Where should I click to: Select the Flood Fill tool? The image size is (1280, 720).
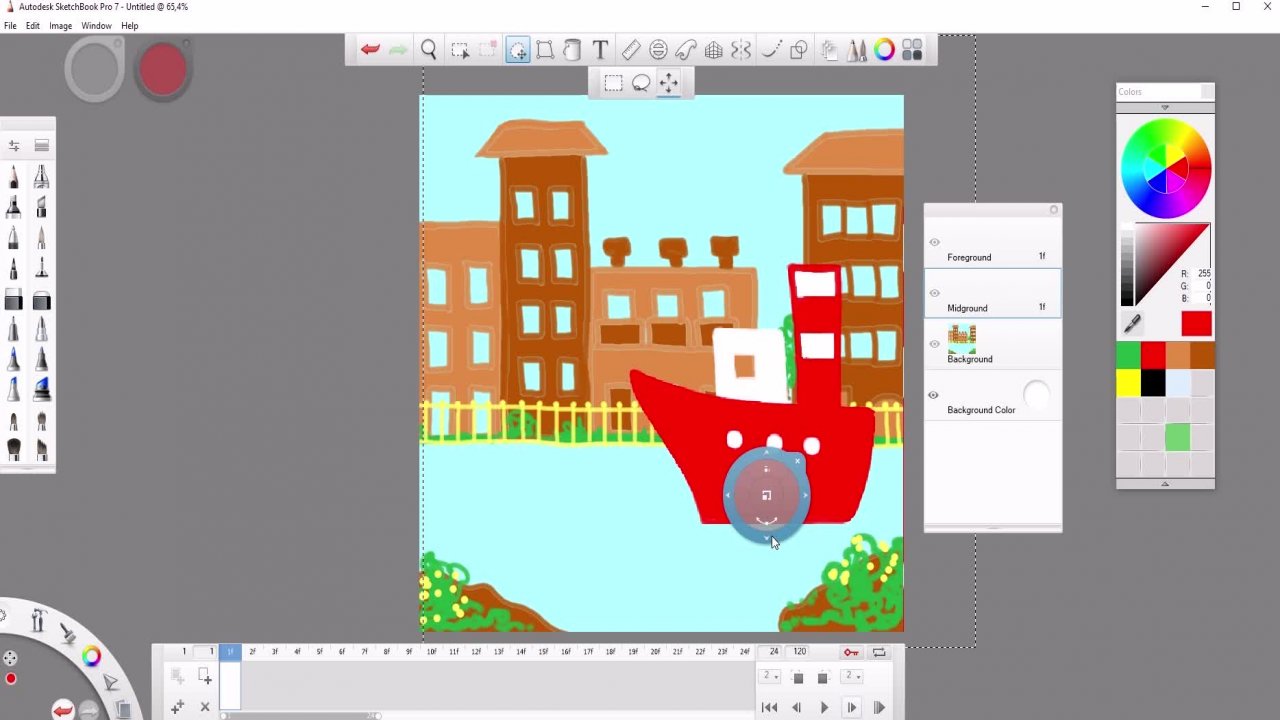pyautogui.click(x=571, y=50)
